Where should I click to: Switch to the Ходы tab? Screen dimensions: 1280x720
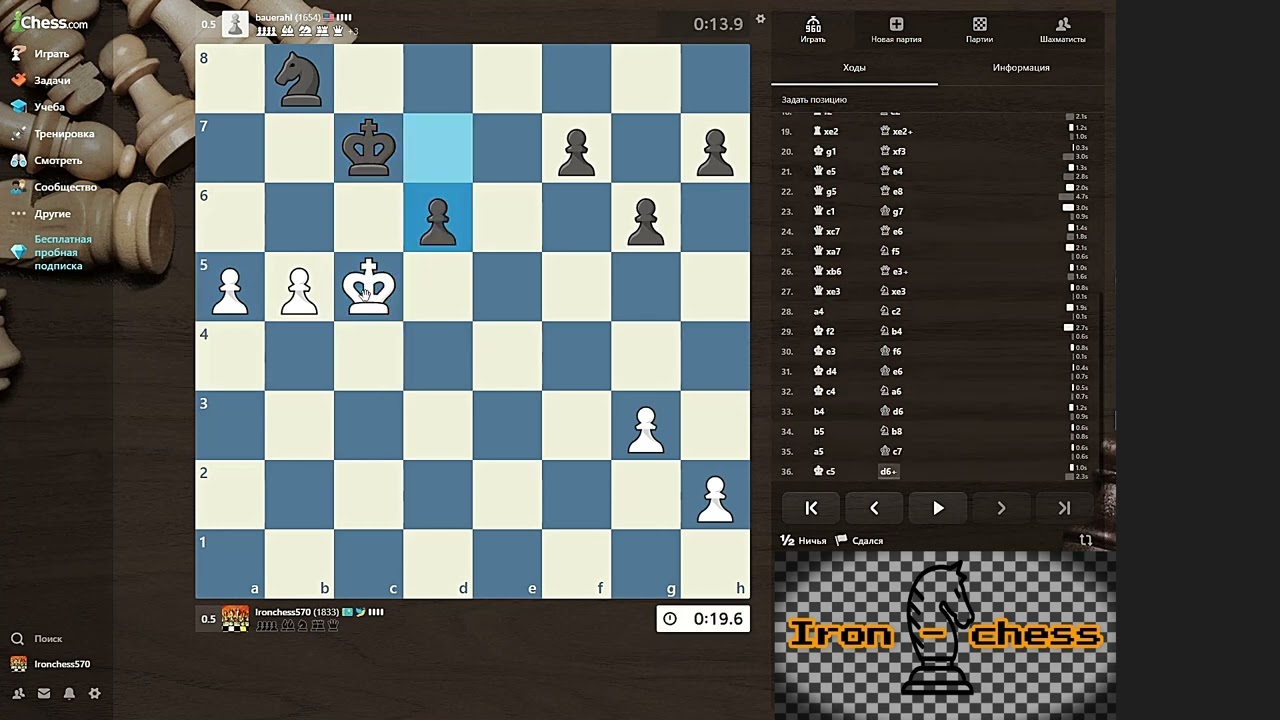[x=854, y=68]
